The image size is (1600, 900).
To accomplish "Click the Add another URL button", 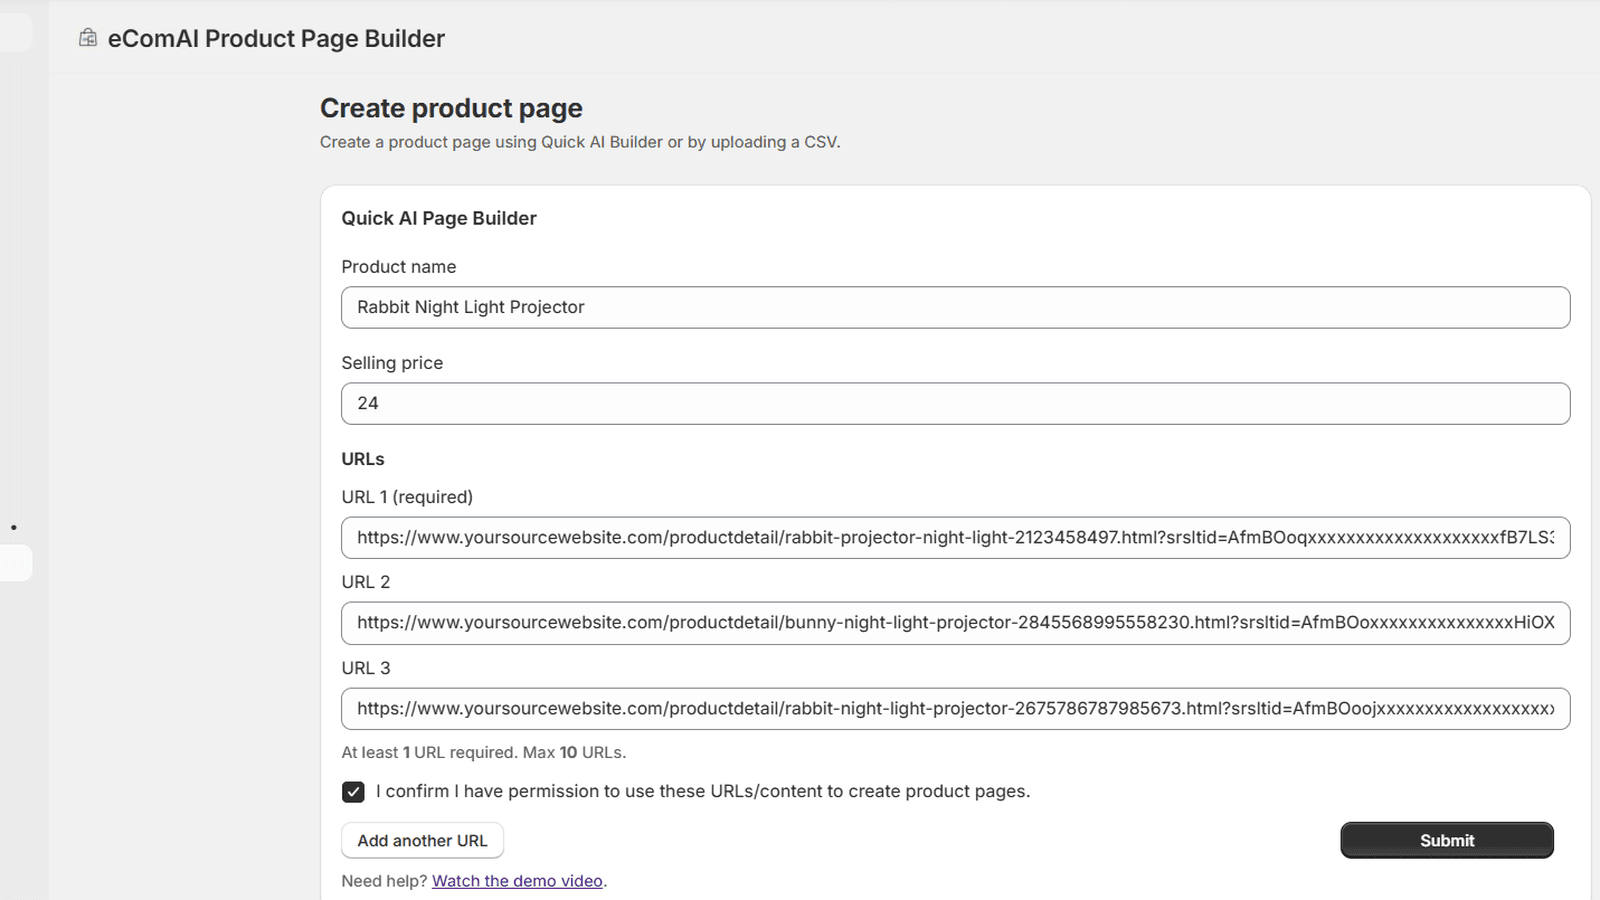I will (422, 840).
